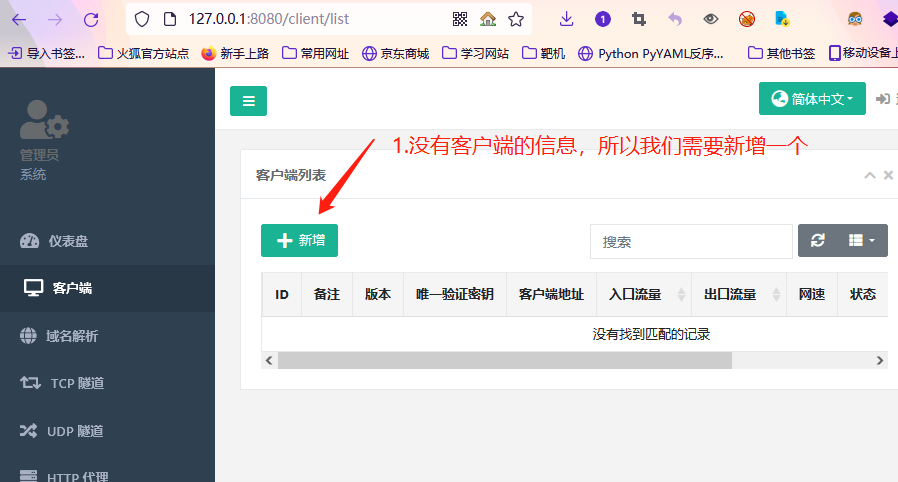The image size is (898, 482).
Task: Focus the address bar URL 127.0.0.1:8080/client/list
Action: pyautogui.click(x=269, y=19)
